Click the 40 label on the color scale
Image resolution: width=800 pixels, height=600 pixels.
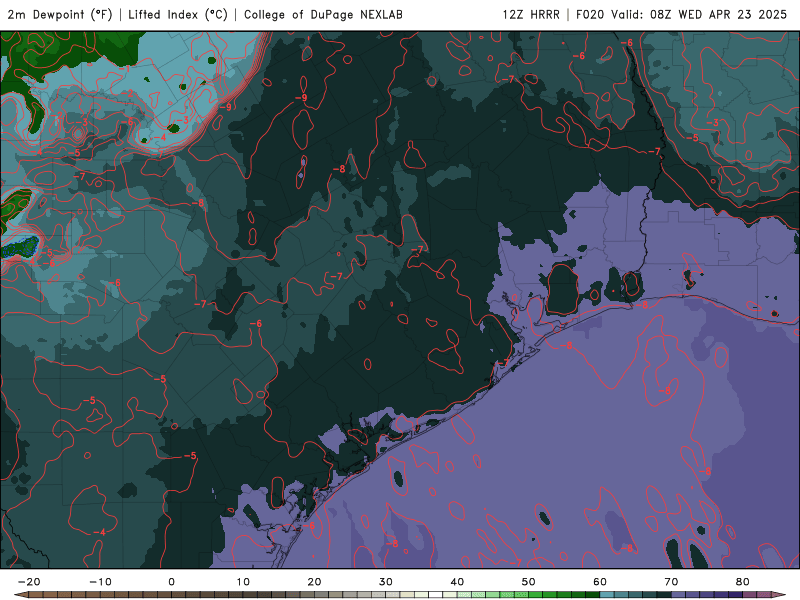point(457,582)
